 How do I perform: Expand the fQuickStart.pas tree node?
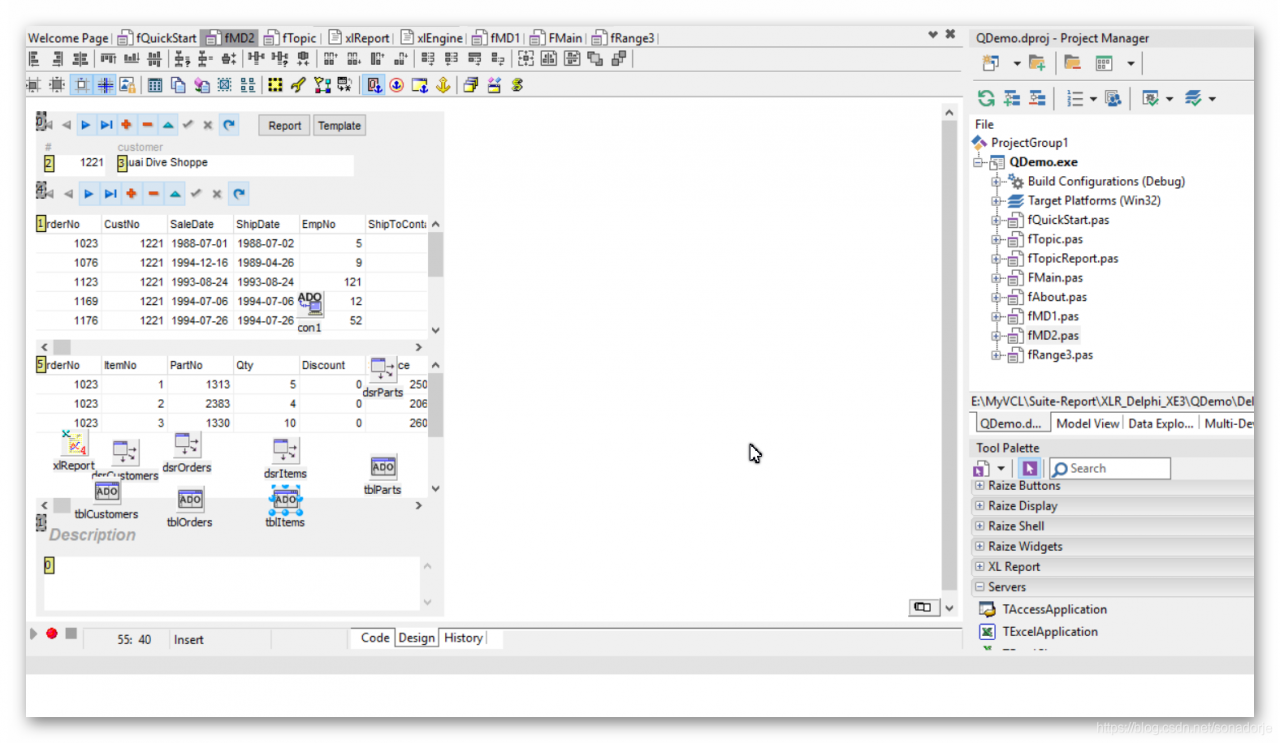pos(996,220)
